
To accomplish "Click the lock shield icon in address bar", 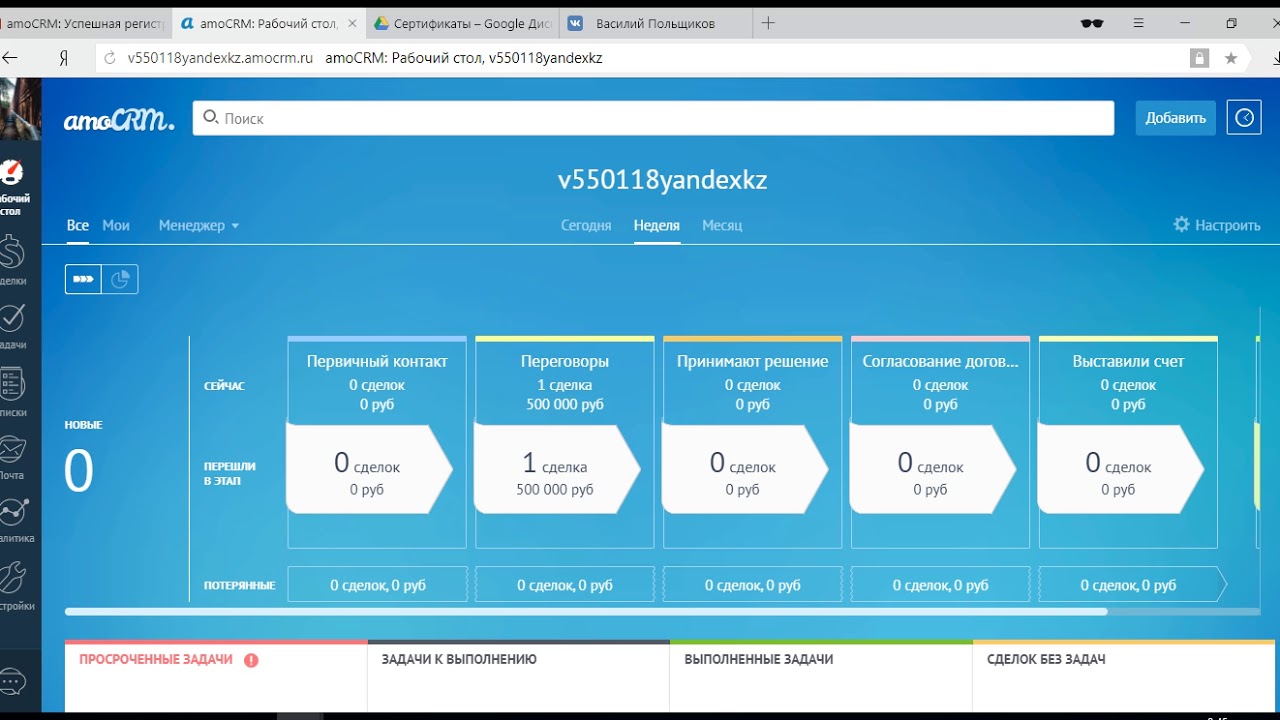I will 1199,58.
